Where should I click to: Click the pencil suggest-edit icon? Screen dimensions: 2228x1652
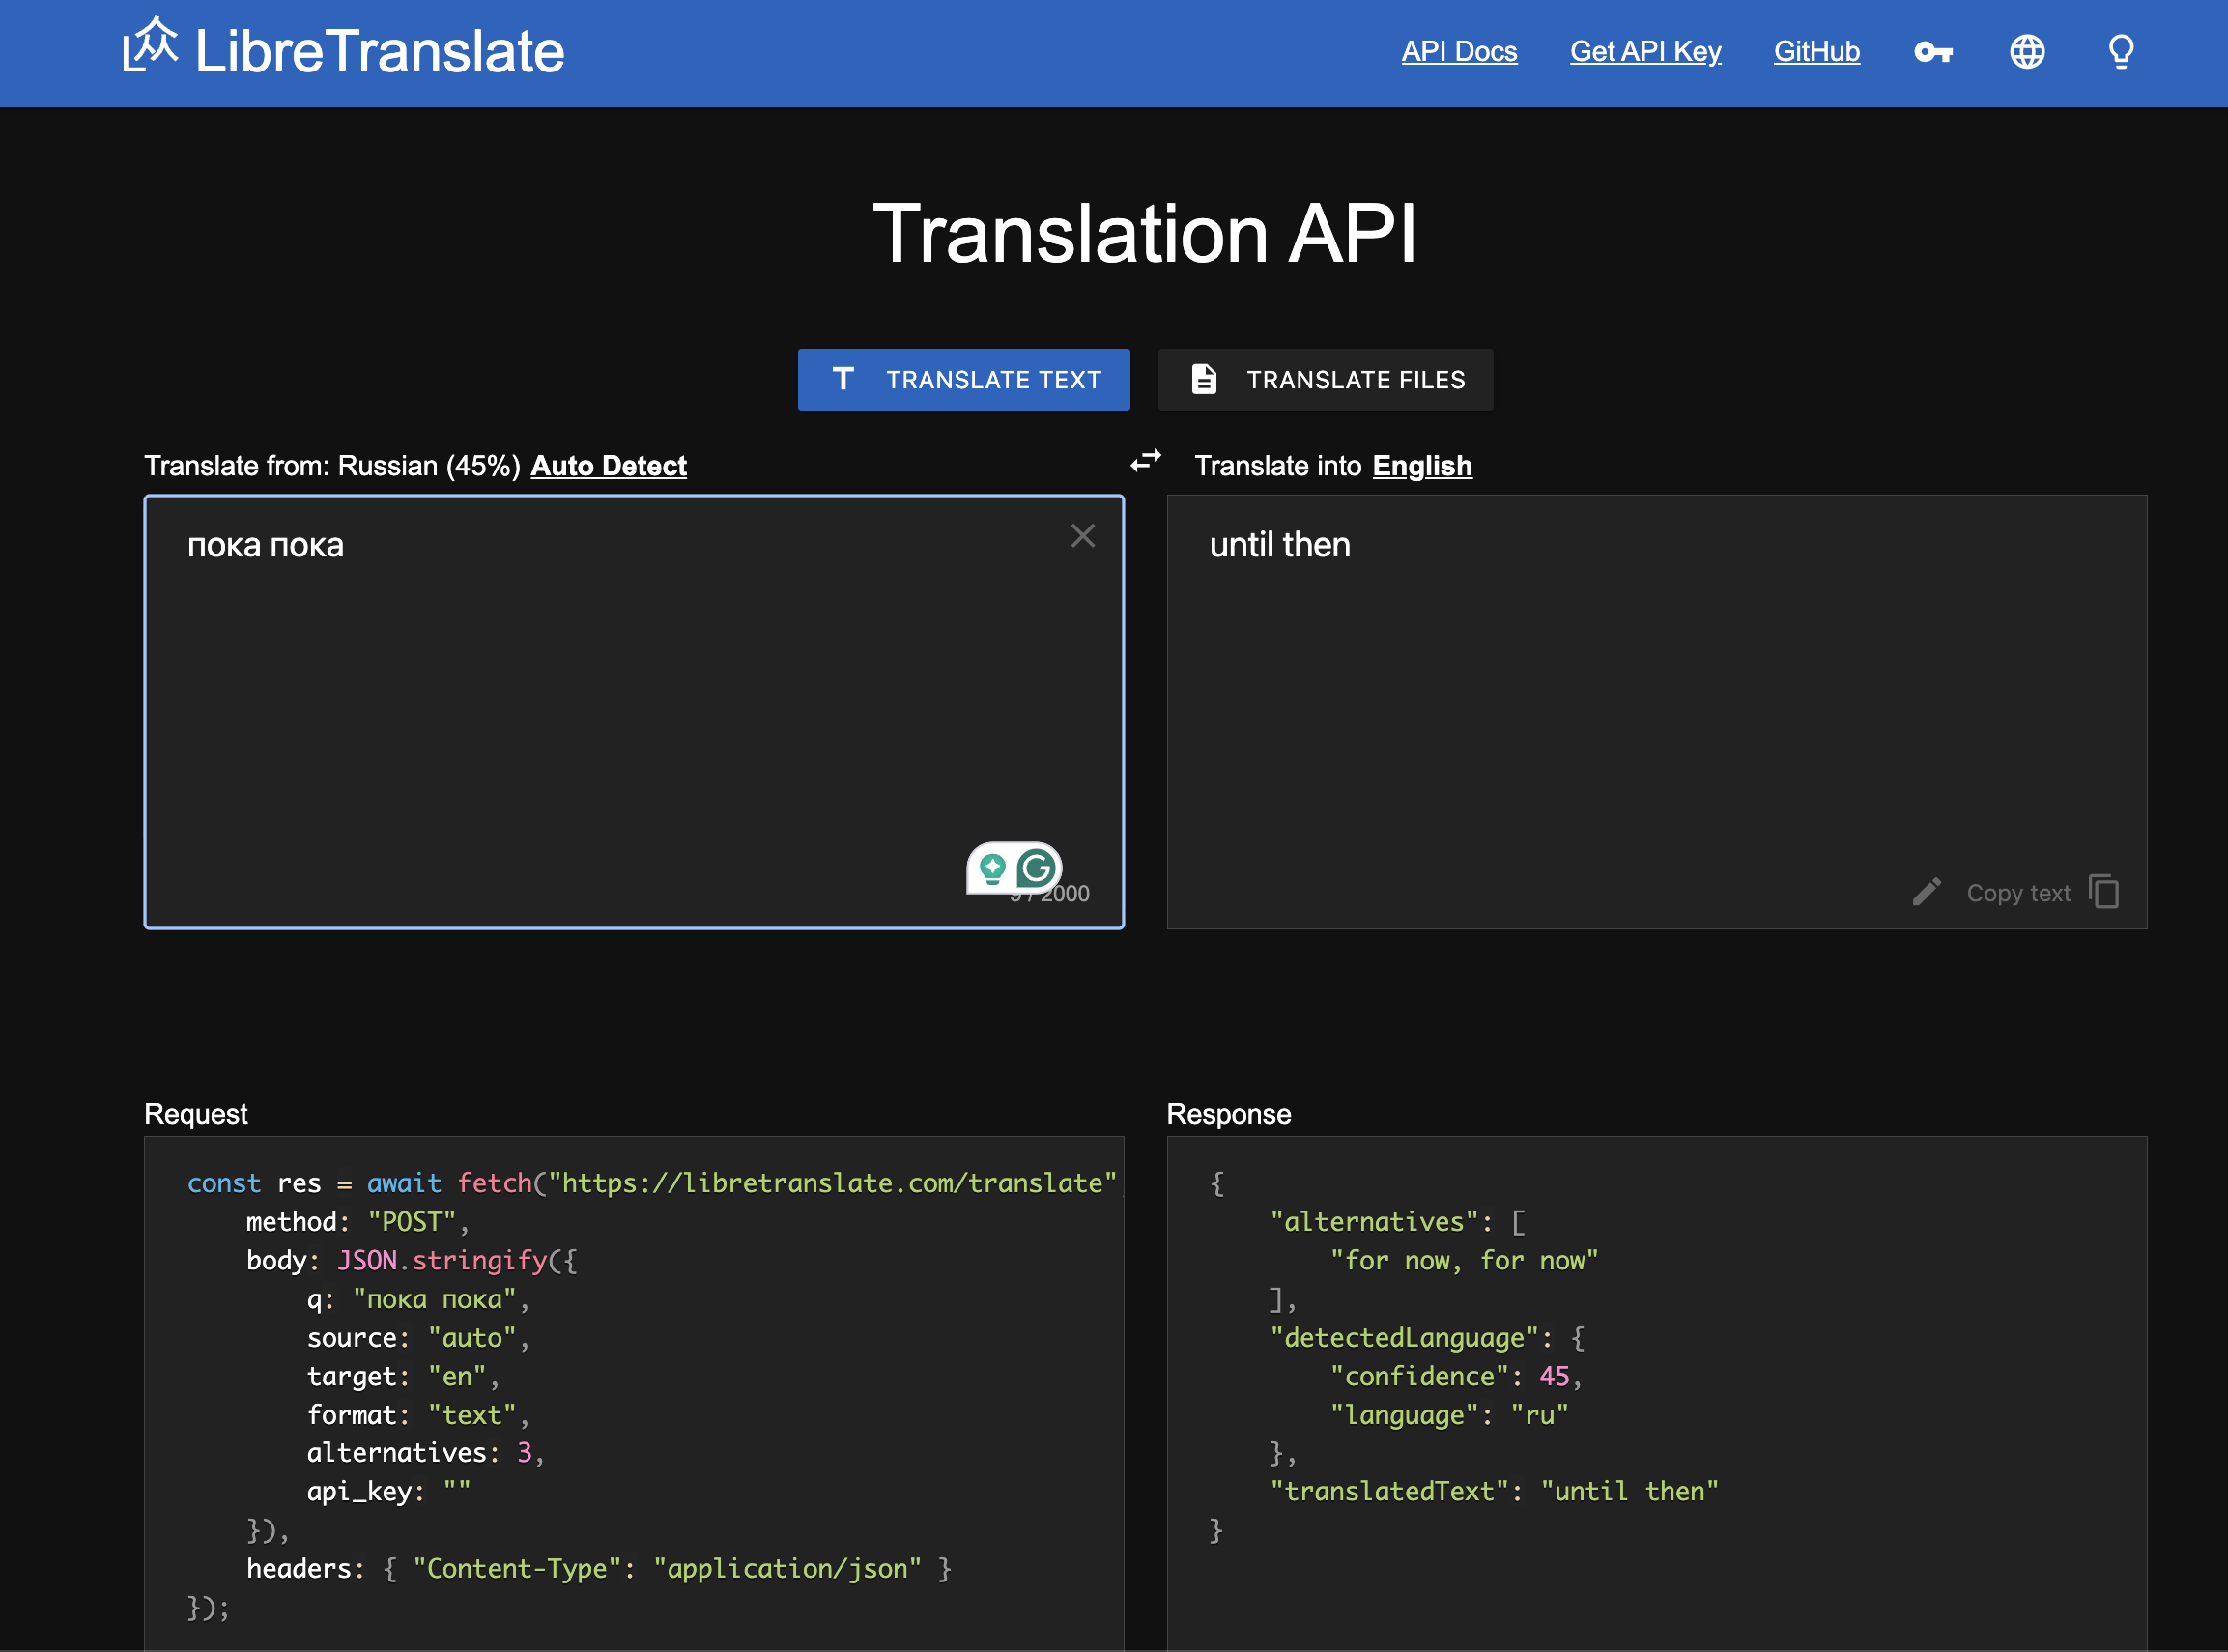[1926, 892]
